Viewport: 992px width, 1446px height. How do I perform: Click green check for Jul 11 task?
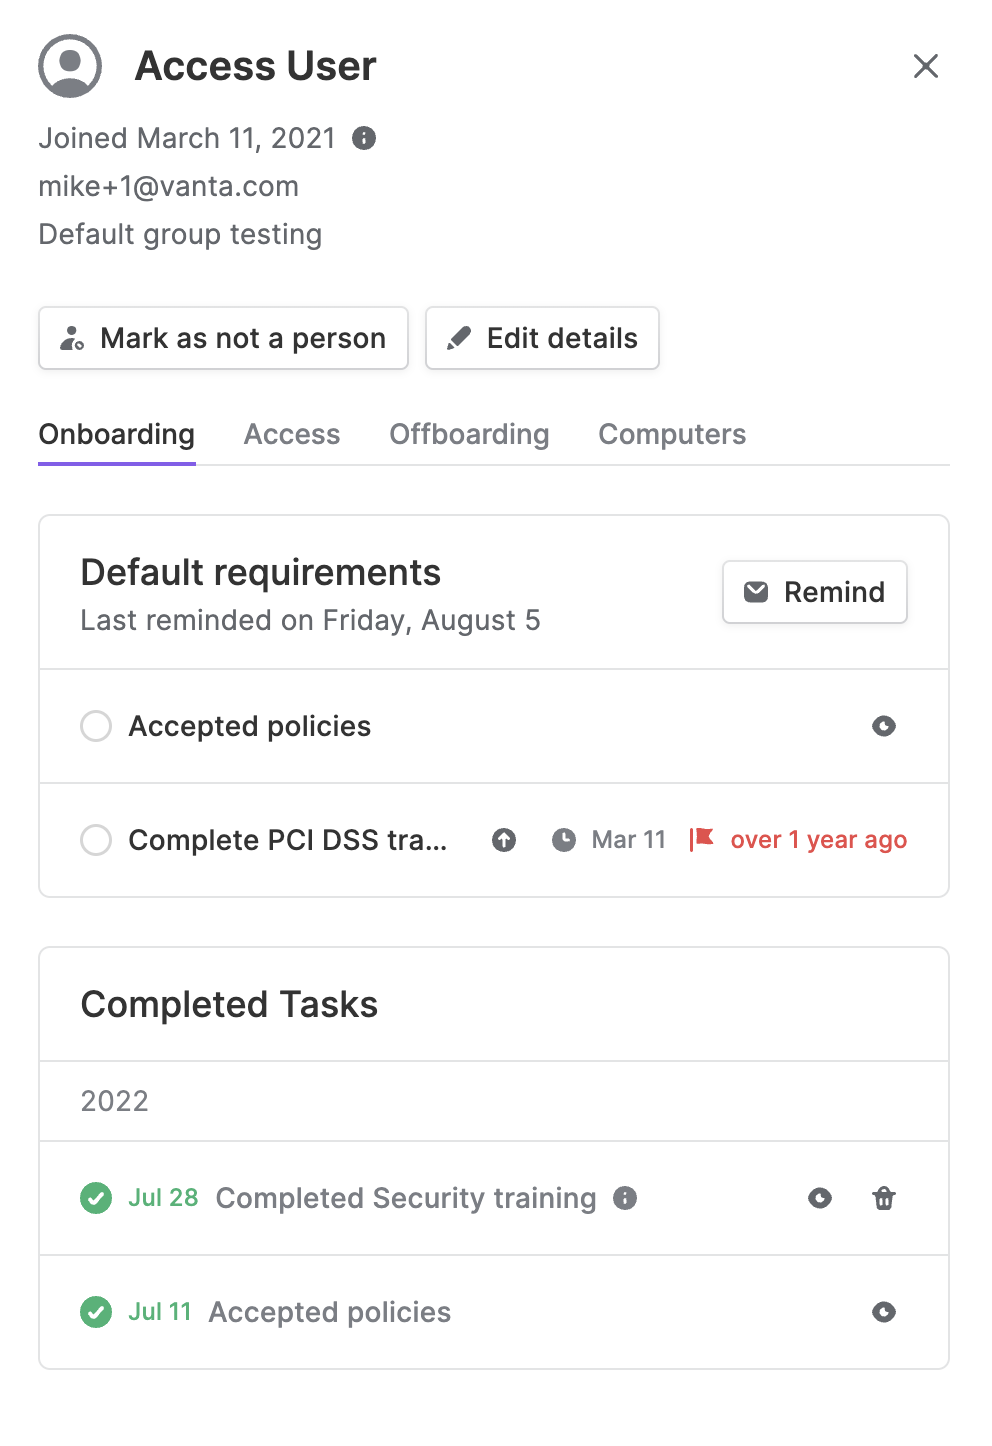[x=96, y=1312]
